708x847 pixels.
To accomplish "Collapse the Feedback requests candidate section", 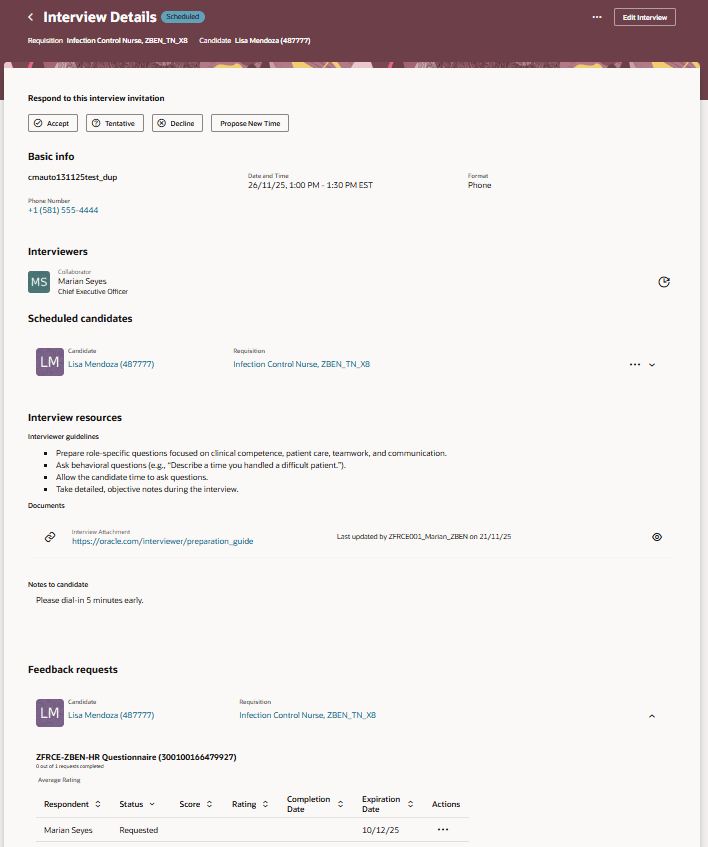I will (x=652, y=716).
